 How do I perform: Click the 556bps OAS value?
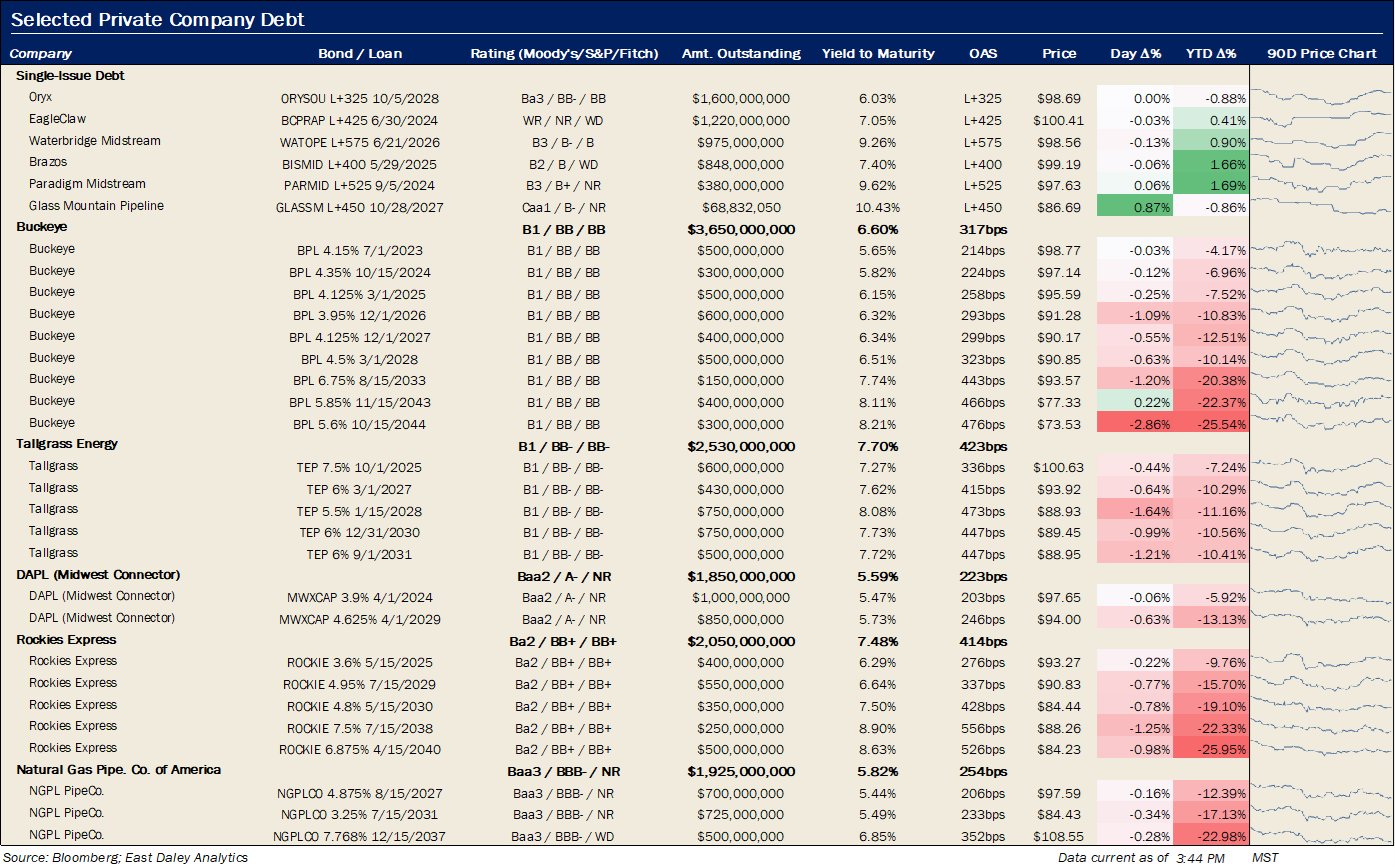click(984, 728)
